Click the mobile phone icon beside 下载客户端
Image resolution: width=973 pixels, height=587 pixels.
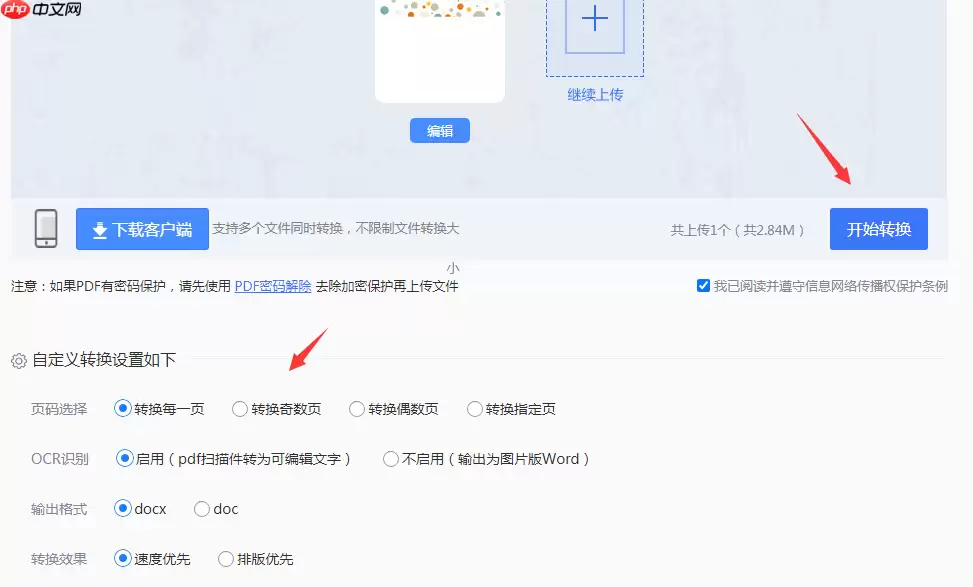[x=47, y=228]
